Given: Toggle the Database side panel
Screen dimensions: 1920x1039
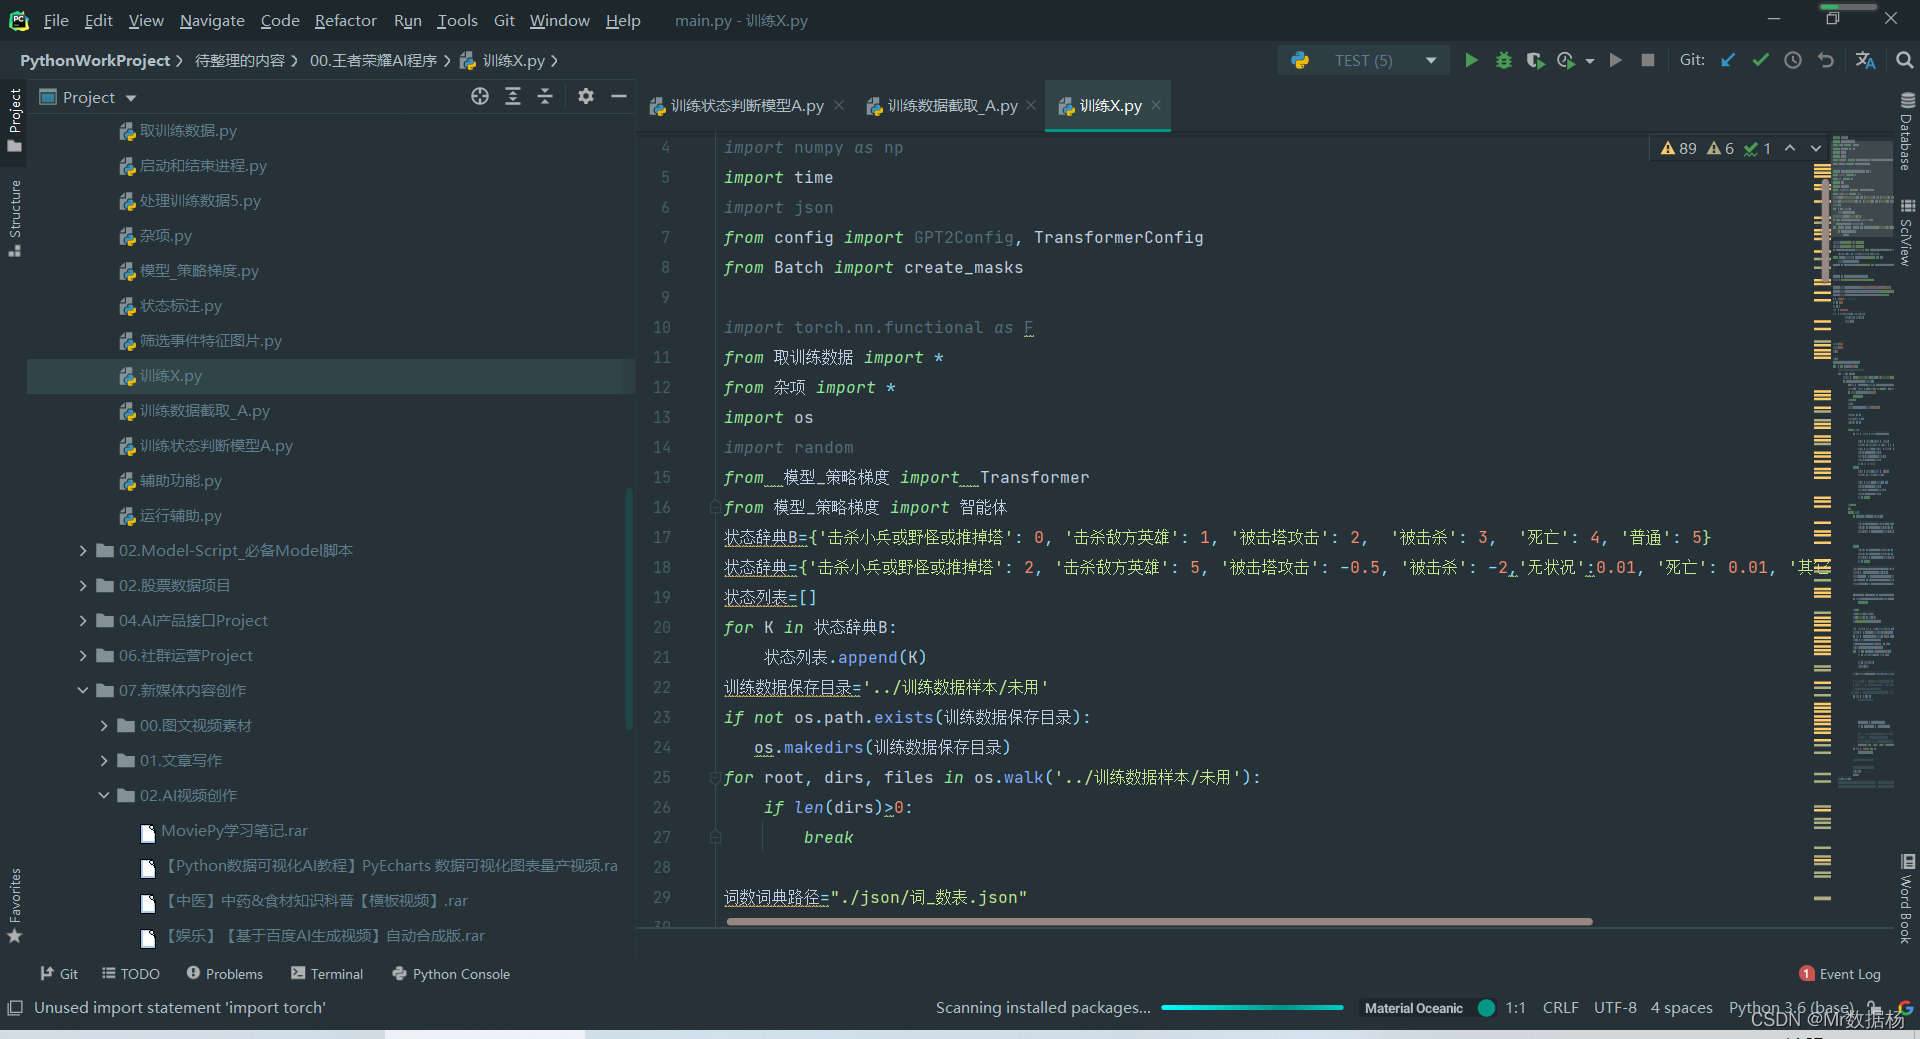Looking at the screenshot, I should tap(1906, 132).
